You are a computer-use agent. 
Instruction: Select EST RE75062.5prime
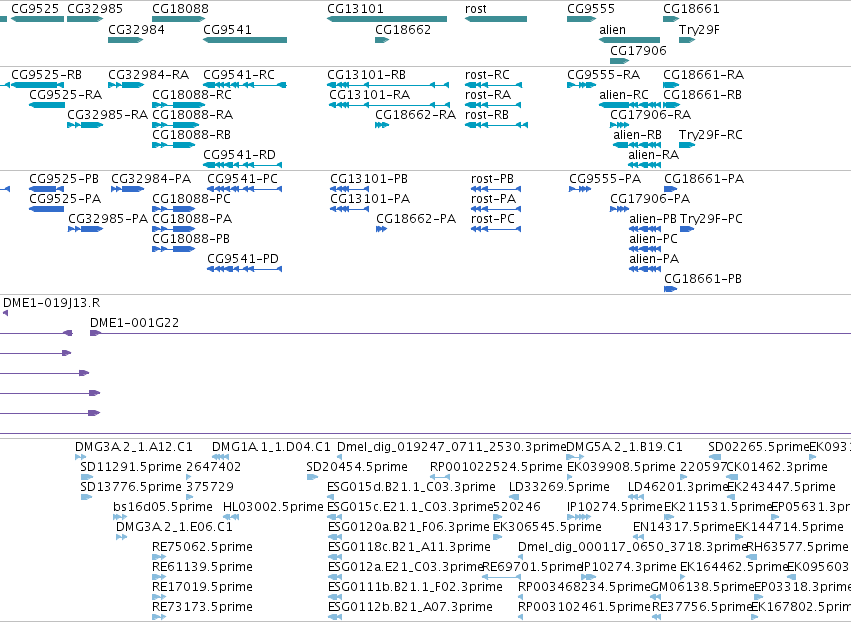[159, 557]
